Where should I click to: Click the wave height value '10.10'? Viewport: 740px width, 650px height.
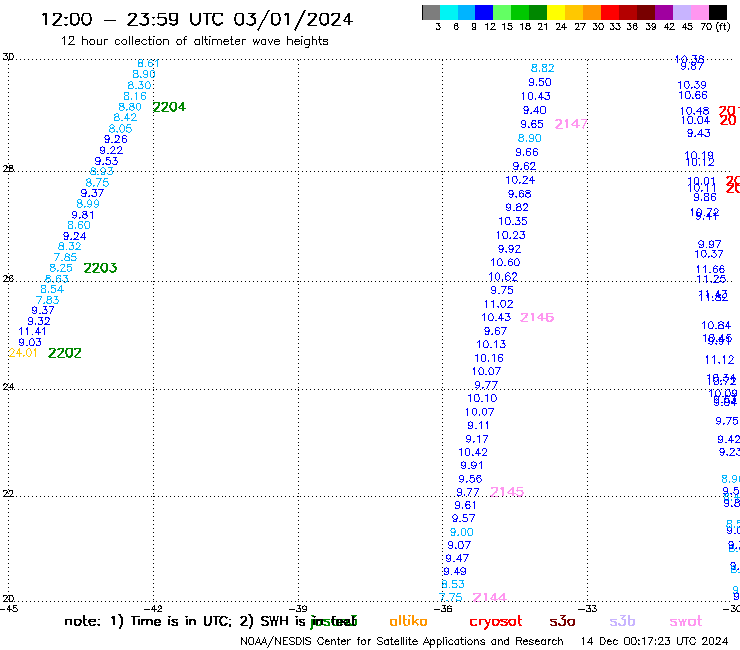(482, 398)
